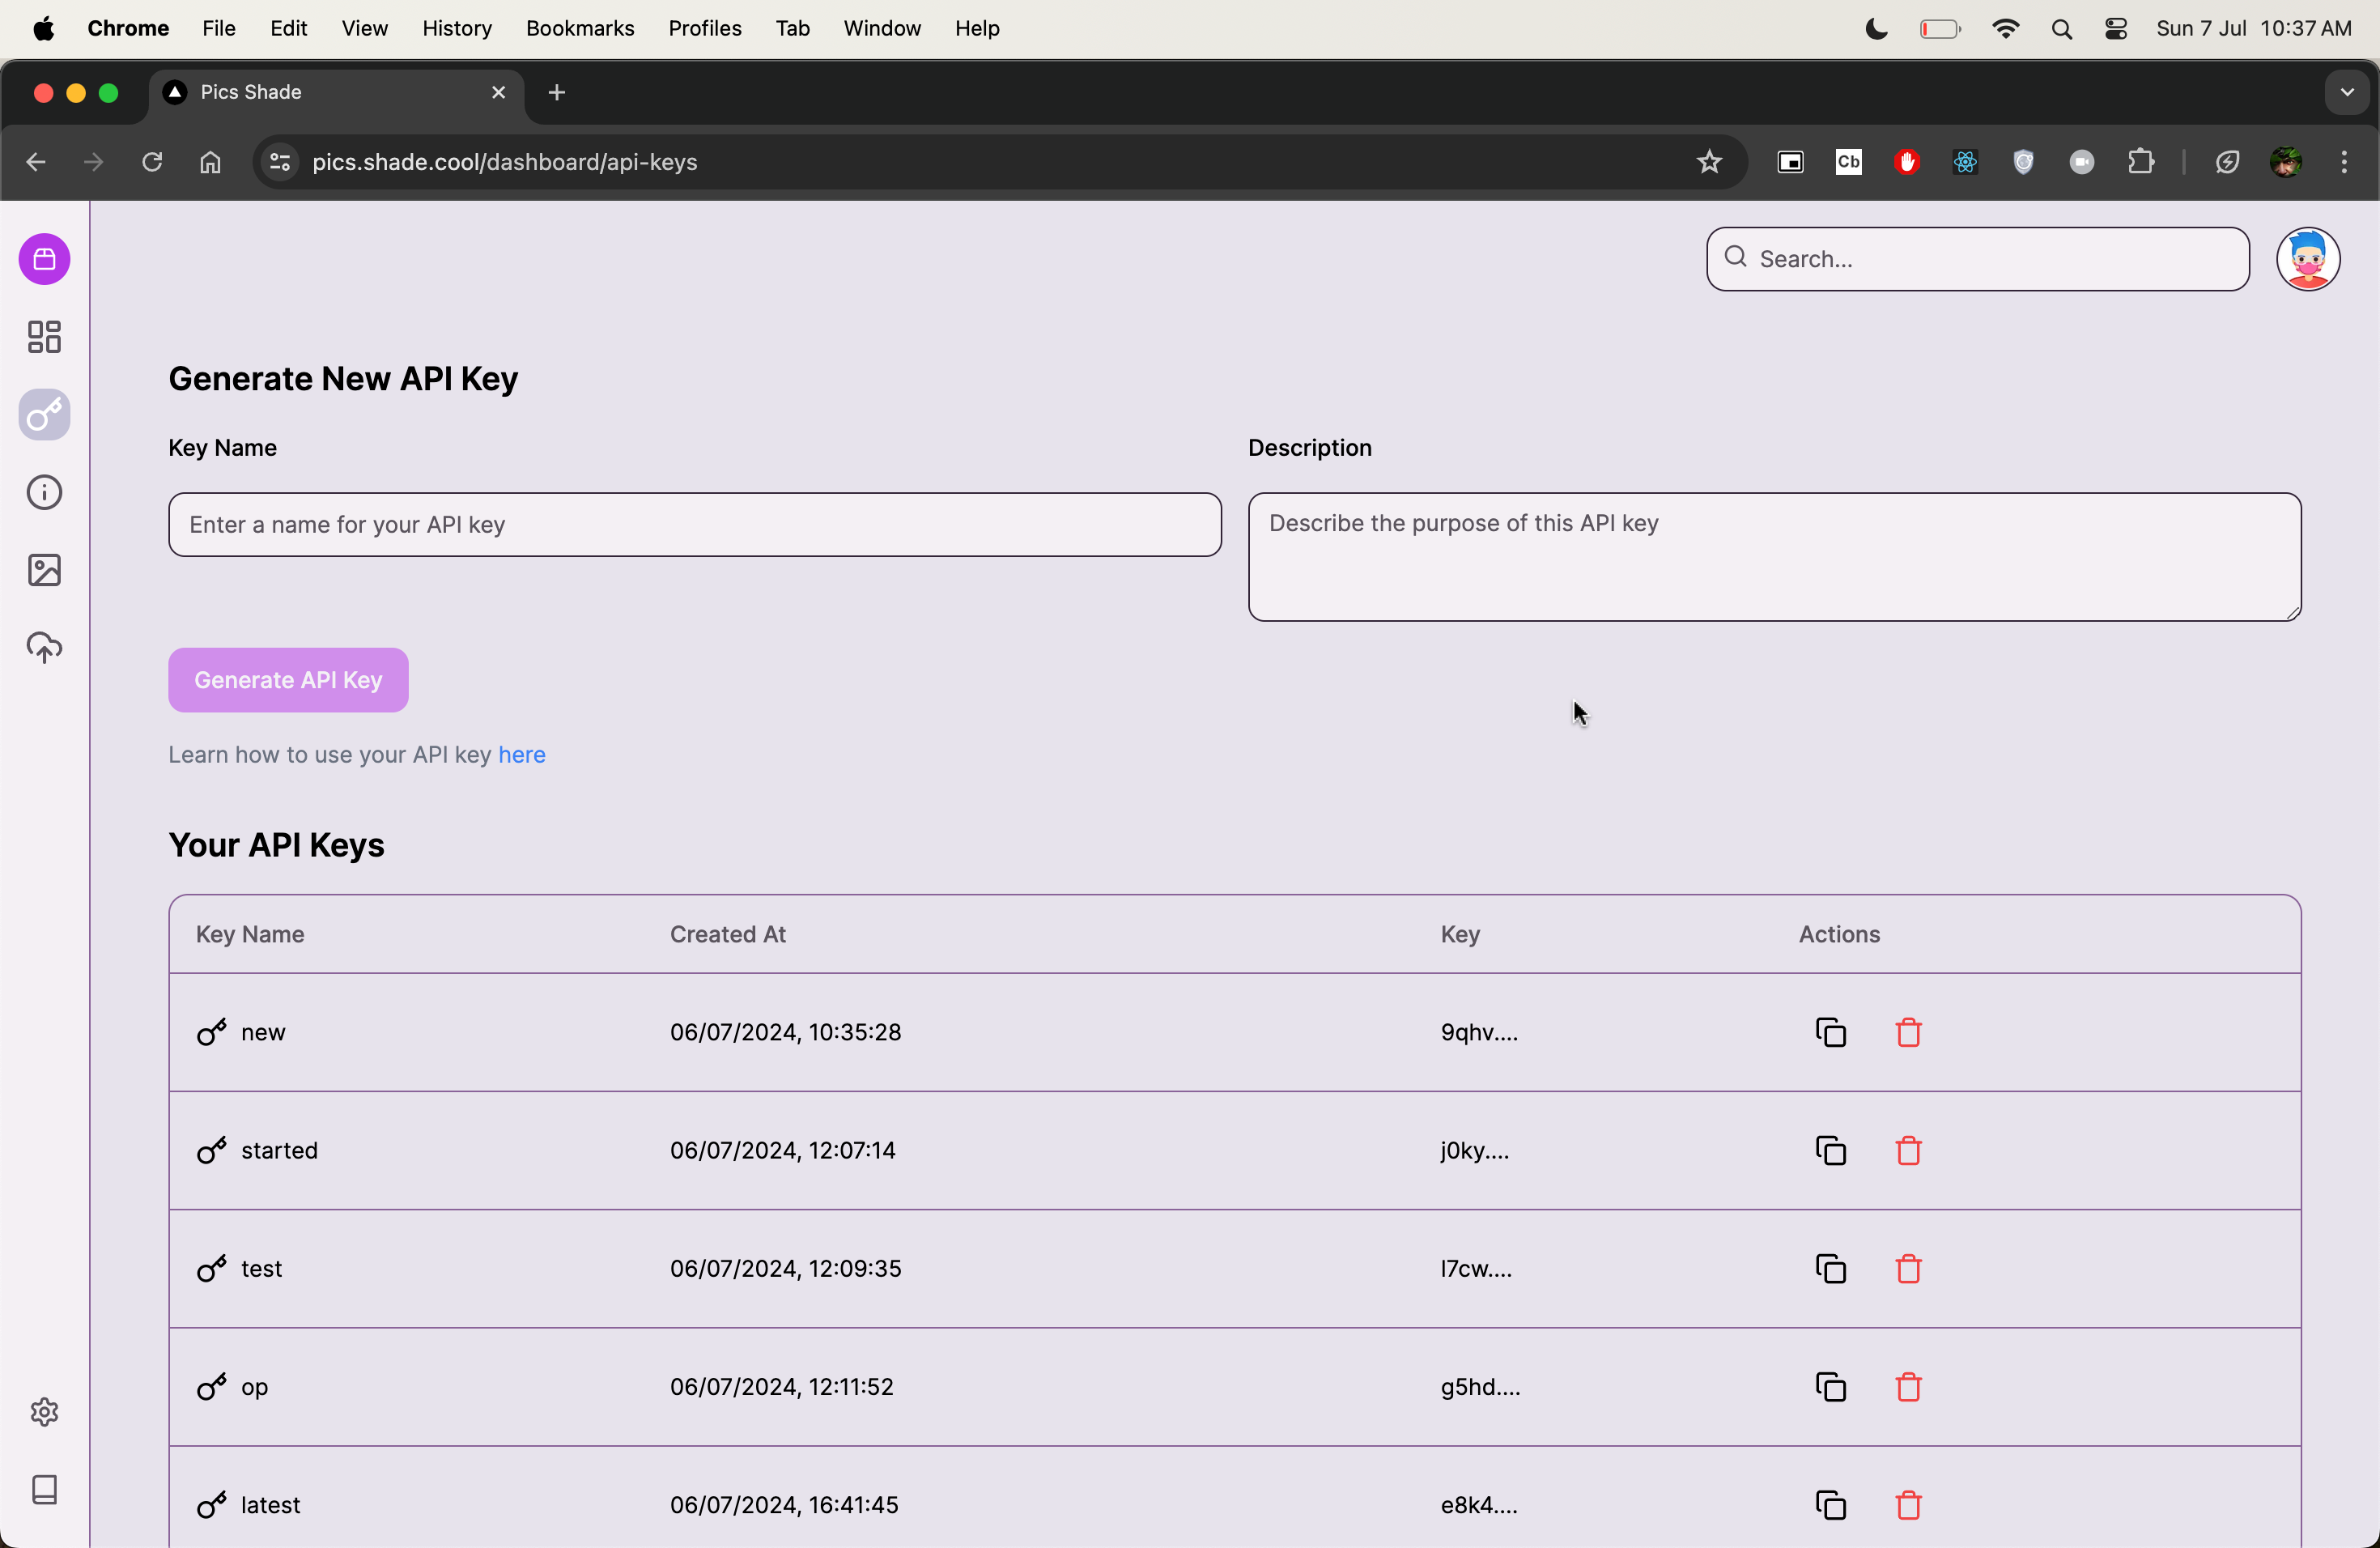
Task: Focus the Key Name input field
Action: point(695,525)
